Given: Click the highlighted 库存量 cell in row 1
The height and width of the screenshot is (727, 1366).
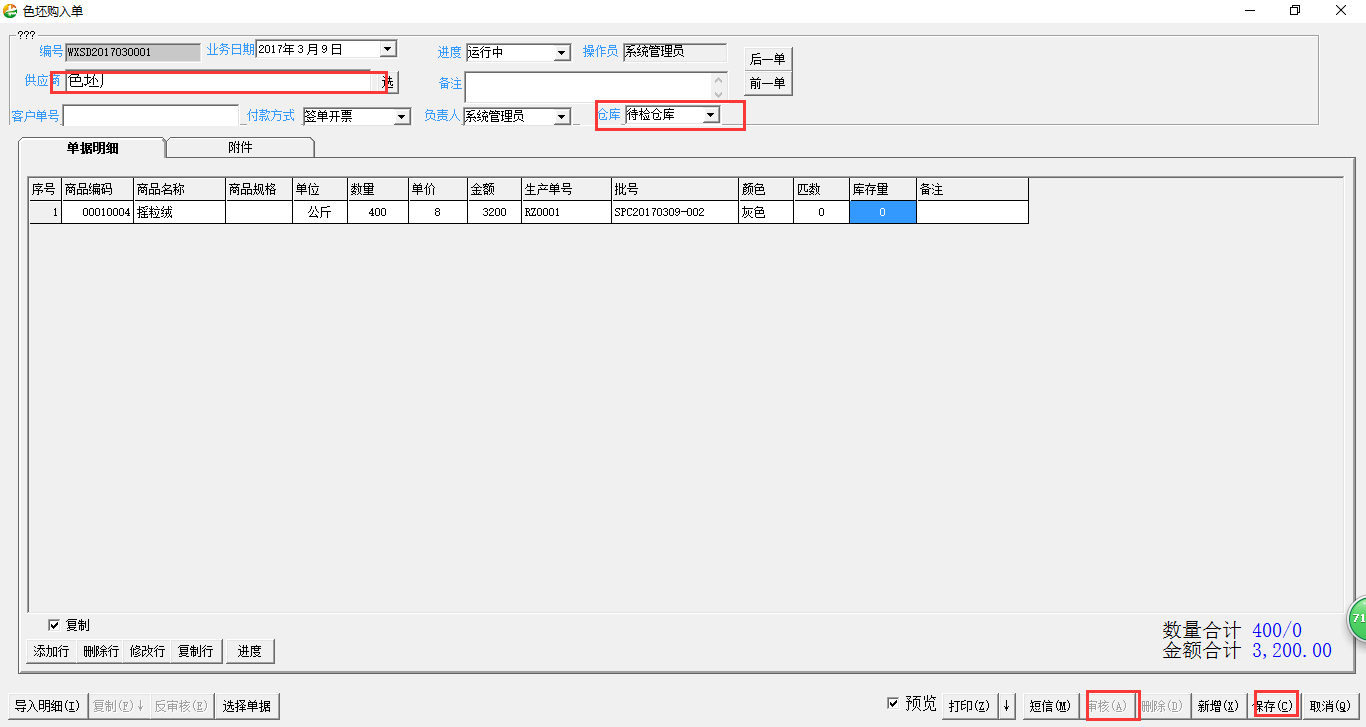Looking at the screenshot, I should [882, 212].
